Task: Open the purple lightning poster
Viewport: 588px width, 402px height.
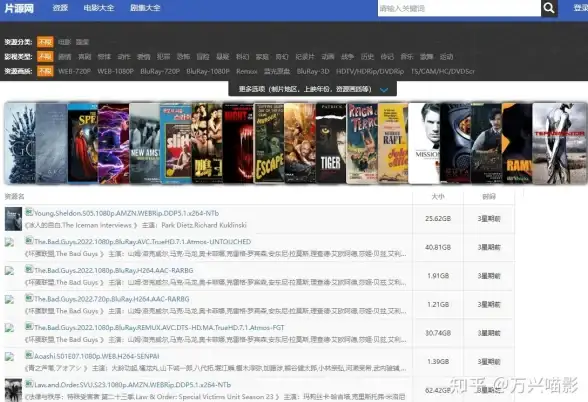Action: [114, 143]
